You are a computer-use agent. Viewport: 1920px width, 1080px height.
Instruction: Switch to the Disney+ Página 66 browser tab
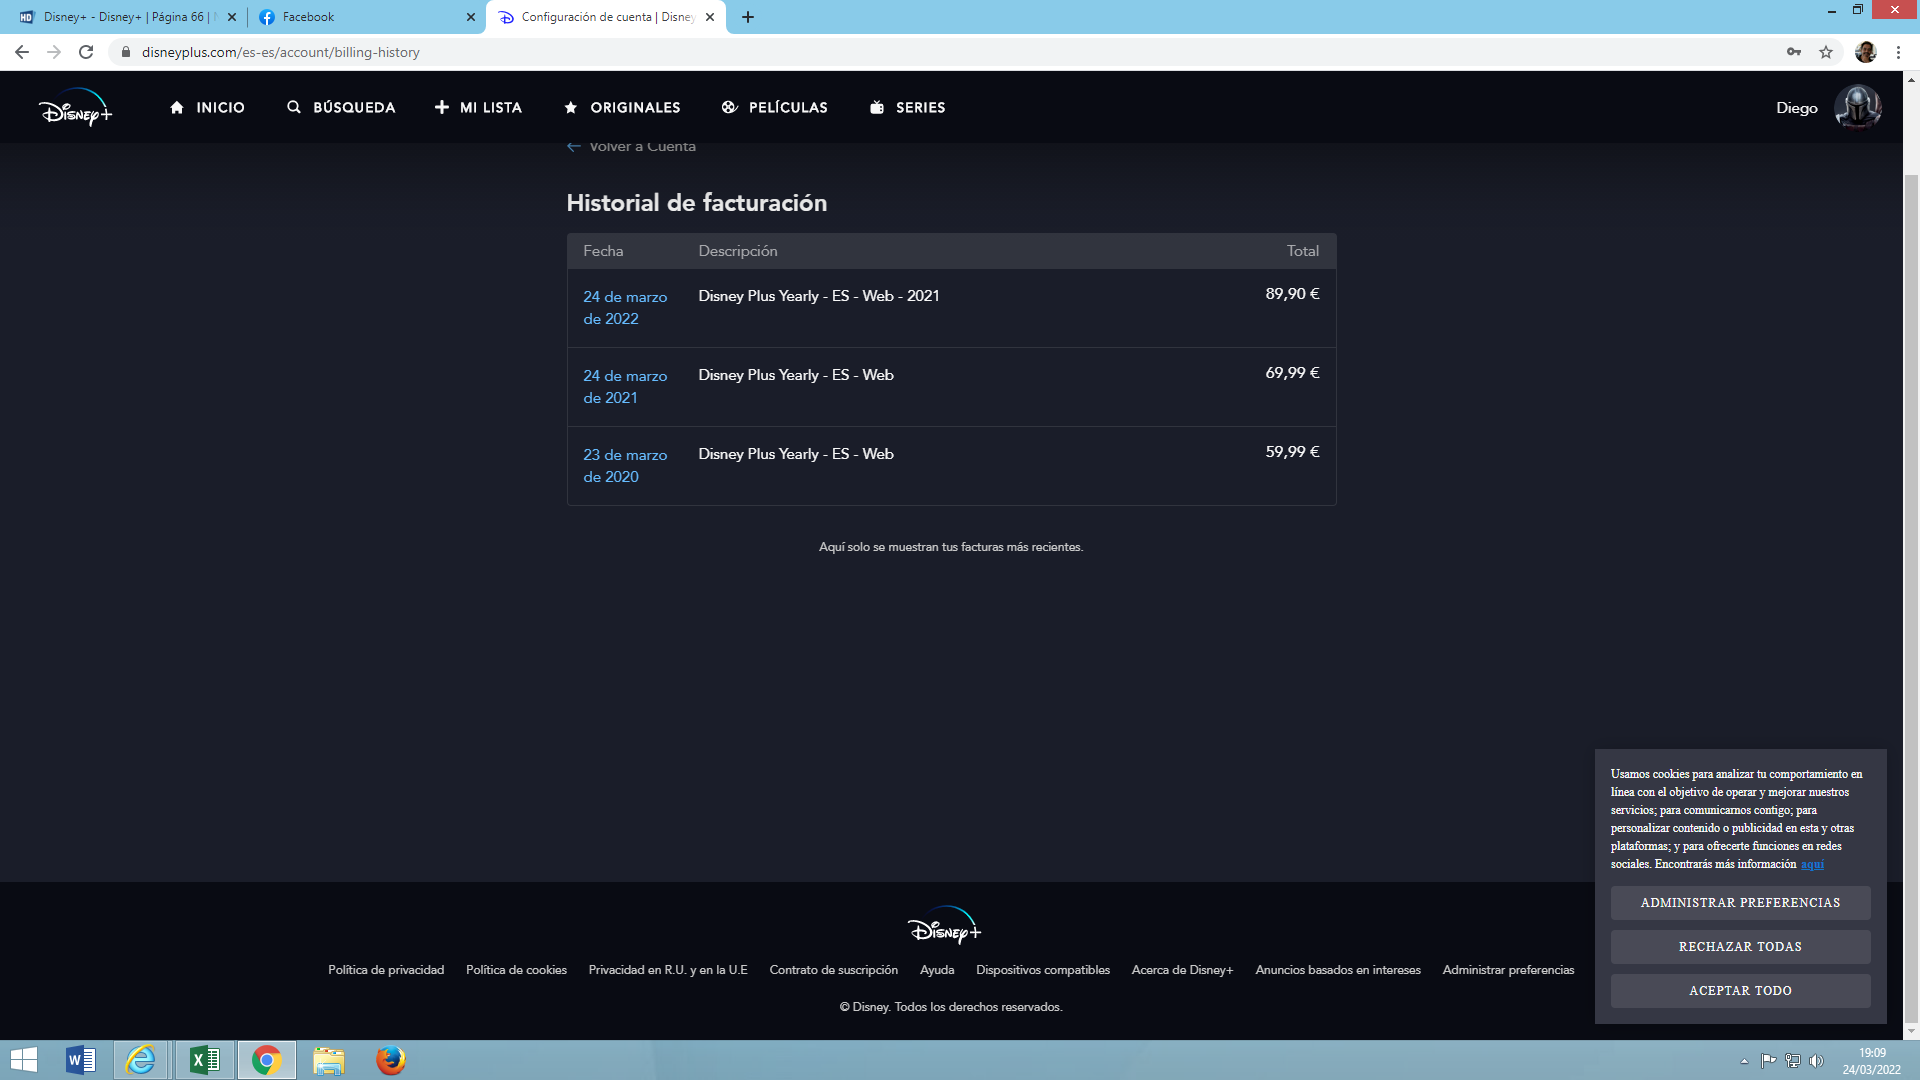tap(125, 17)
